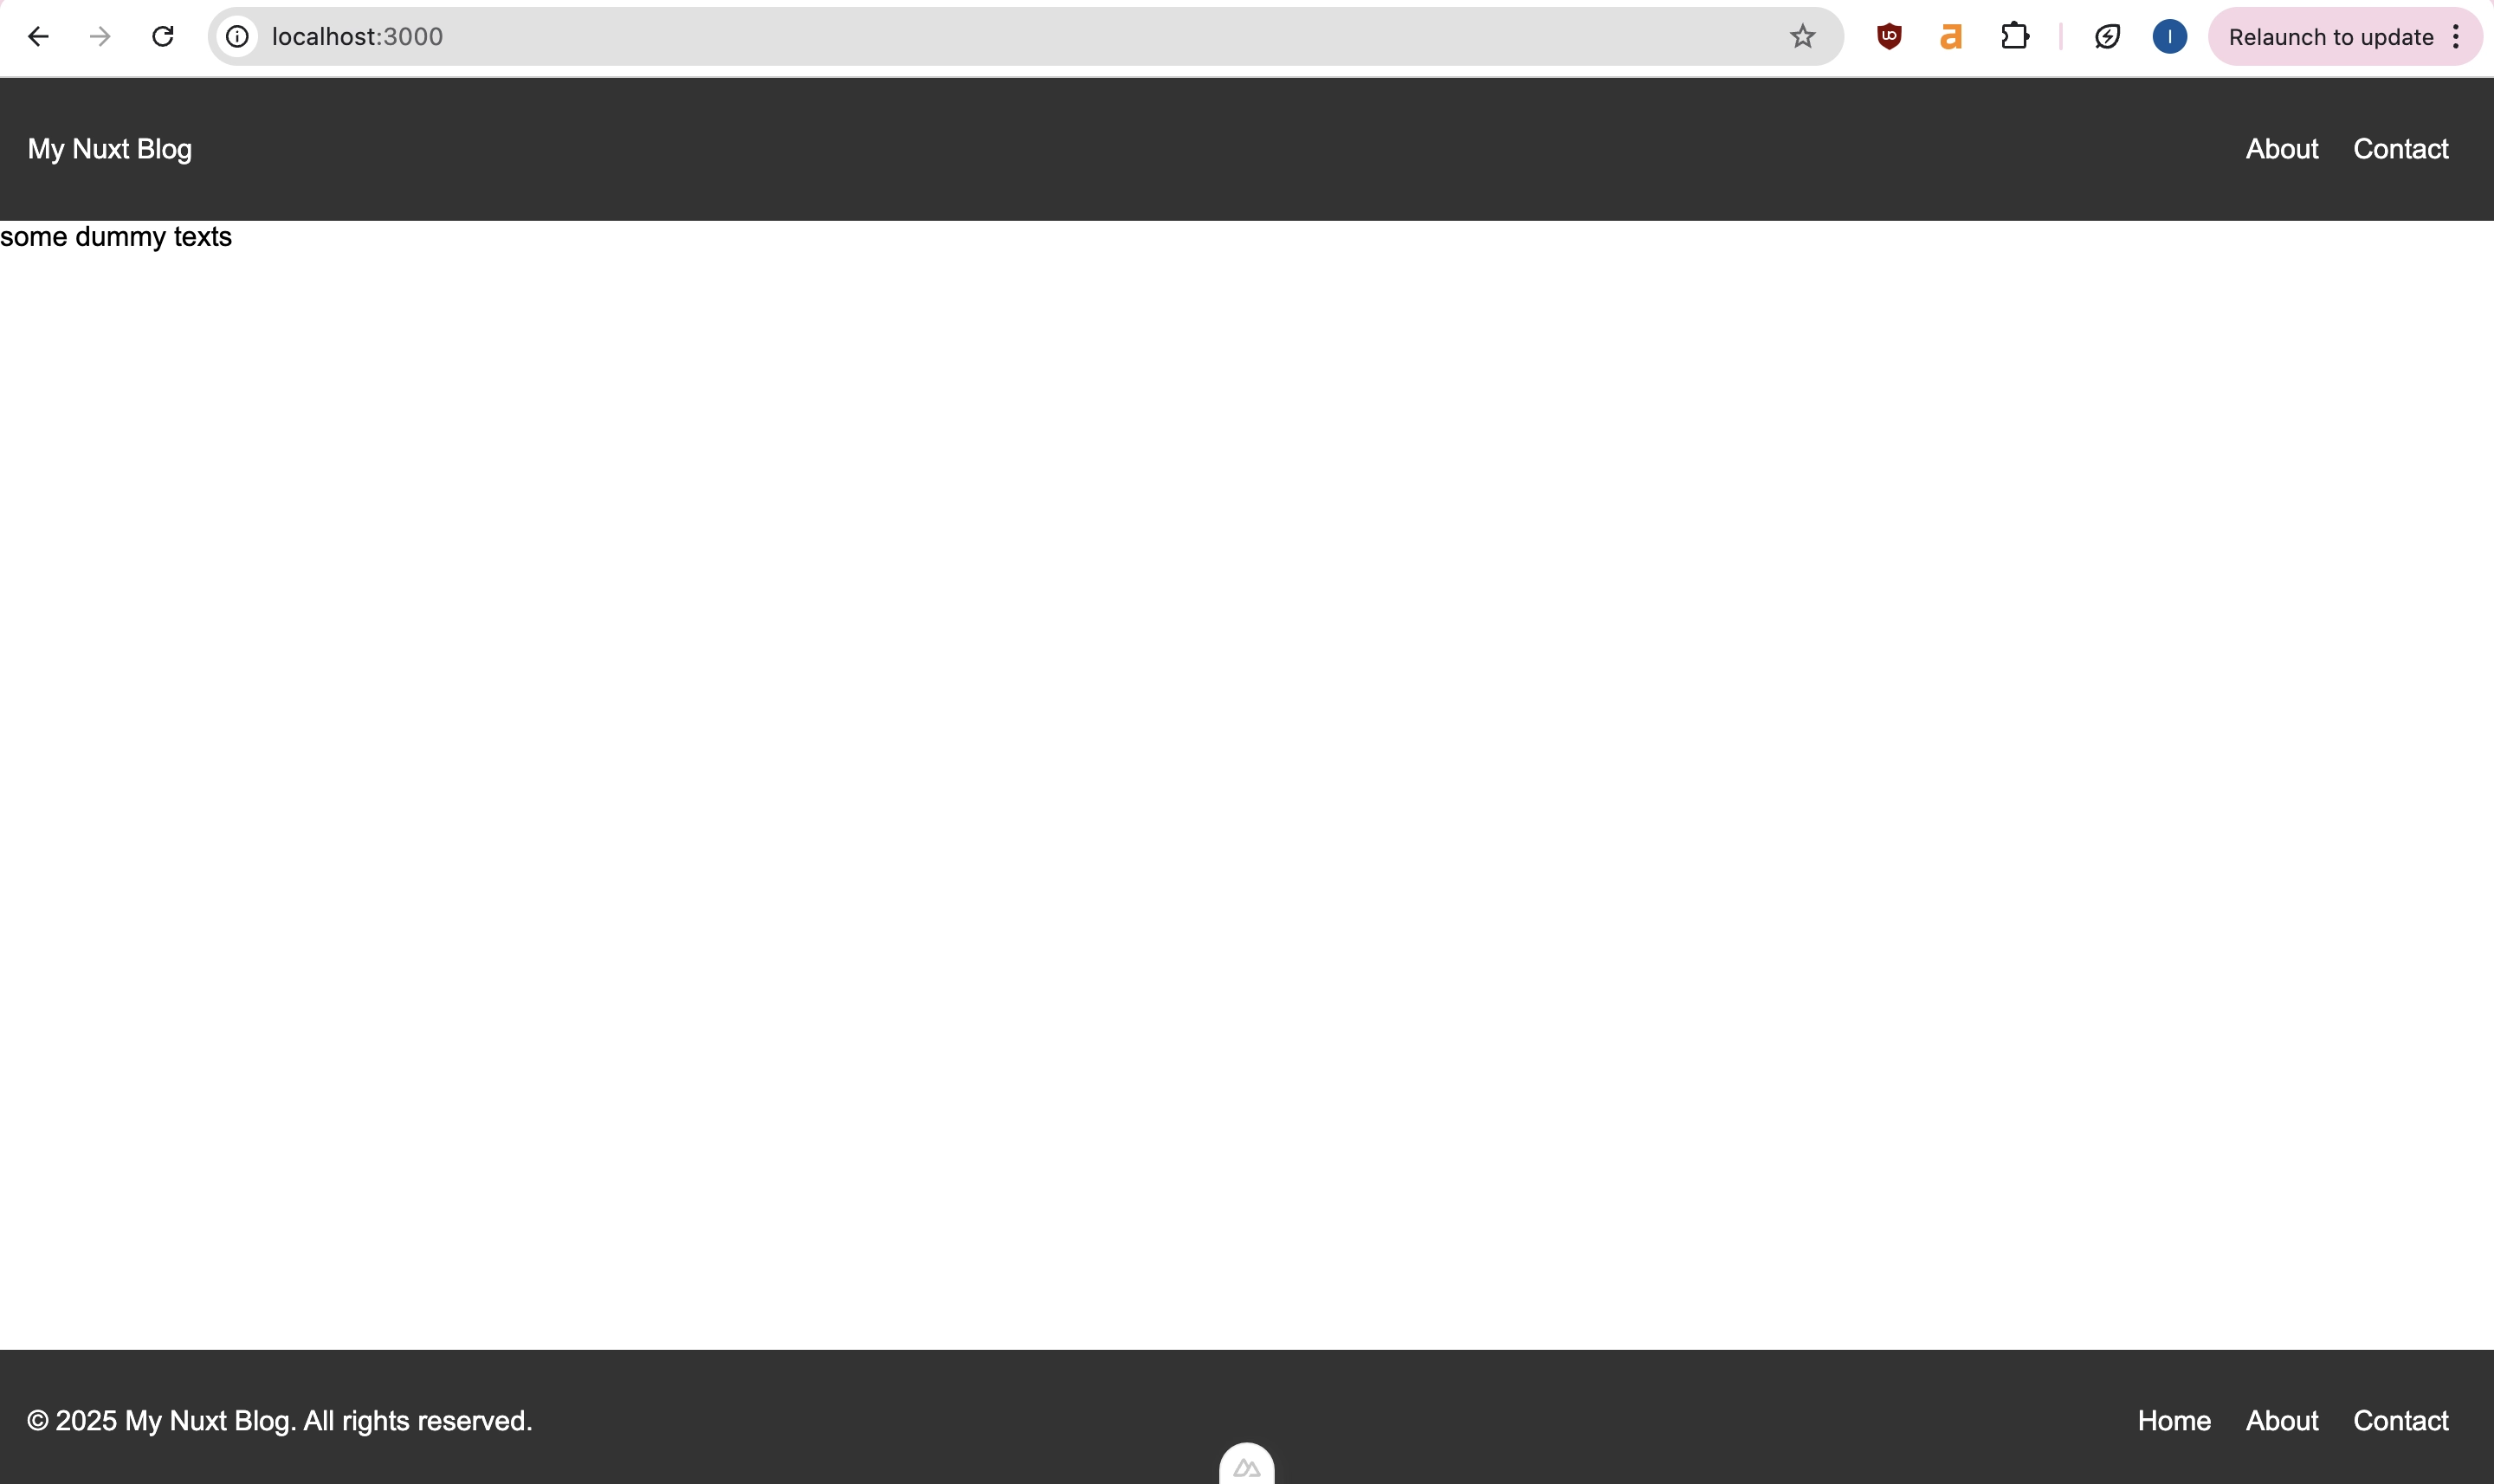Viewport: 2494px width, 1484px height.
Task: Click the browser profile avatar icon
Action: coord(2169,35)
